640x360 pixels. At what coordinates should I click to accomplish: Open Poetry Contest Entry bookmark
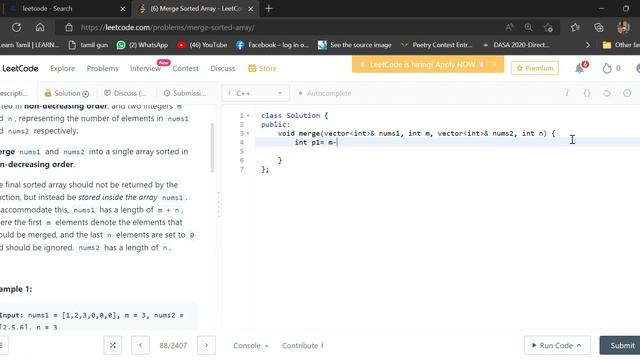436,45
